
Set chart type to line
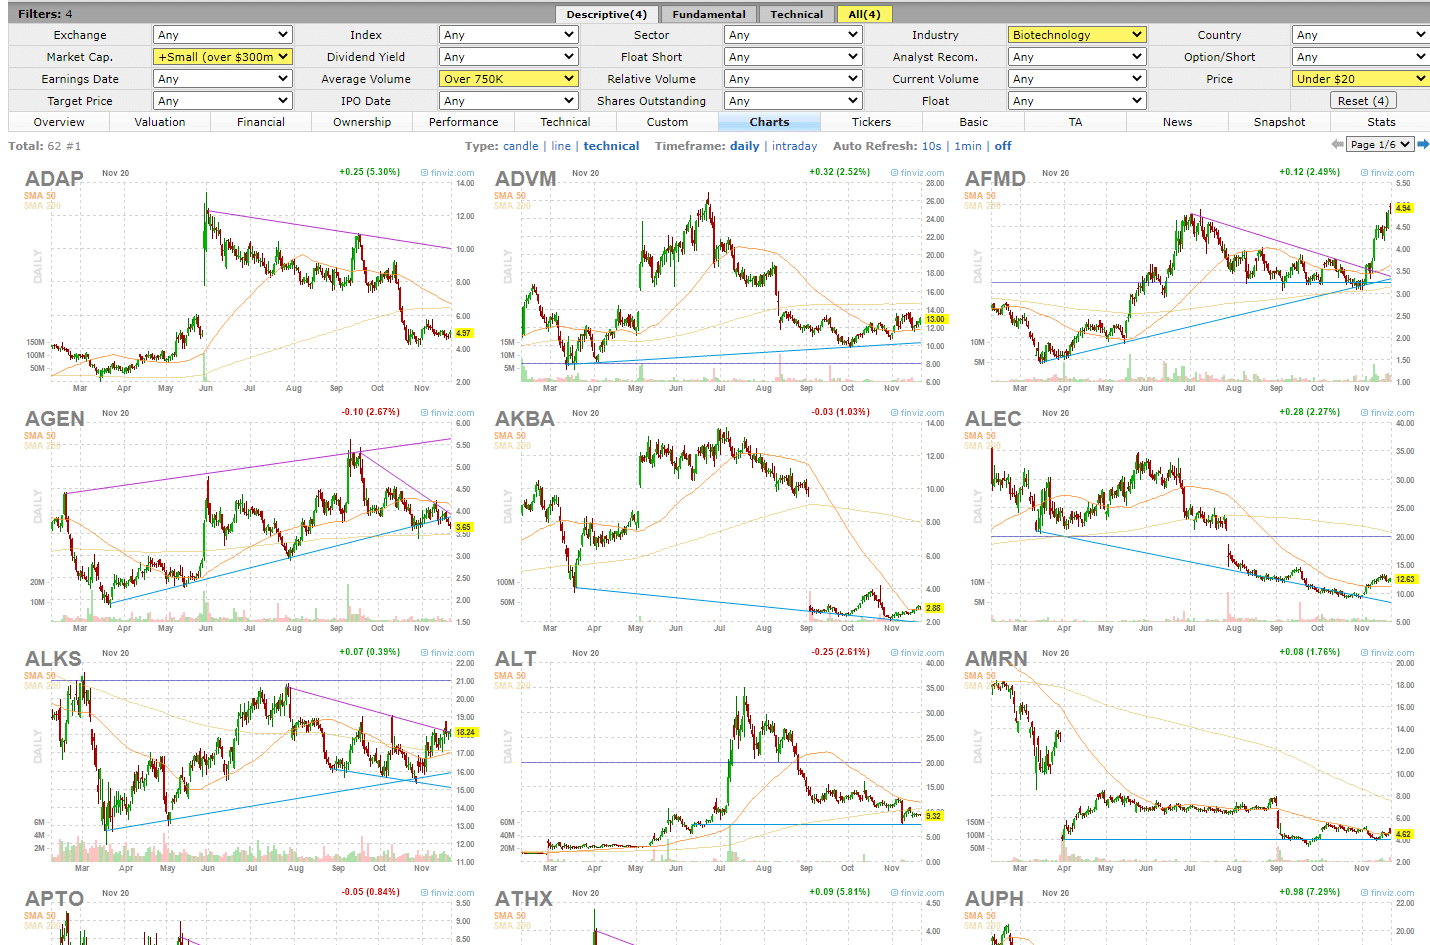[561, 146]
